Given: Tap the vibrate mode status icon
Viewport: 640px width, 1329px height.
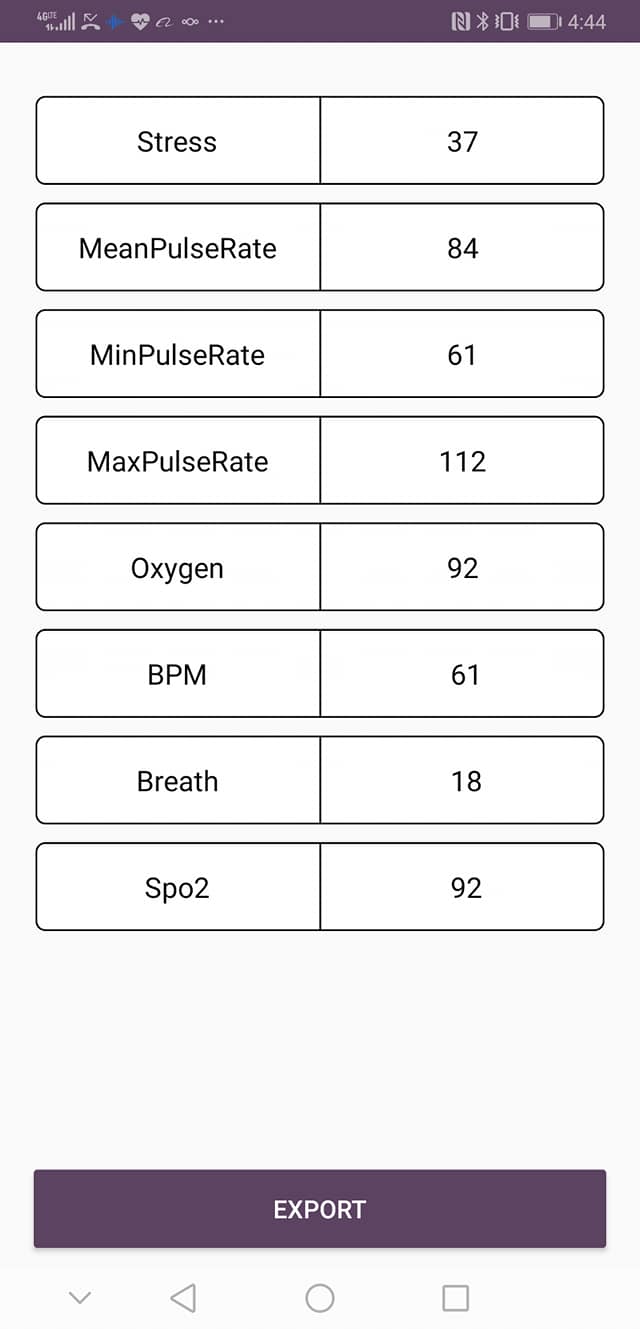Looking at the screenshot, I should point(507,21).
